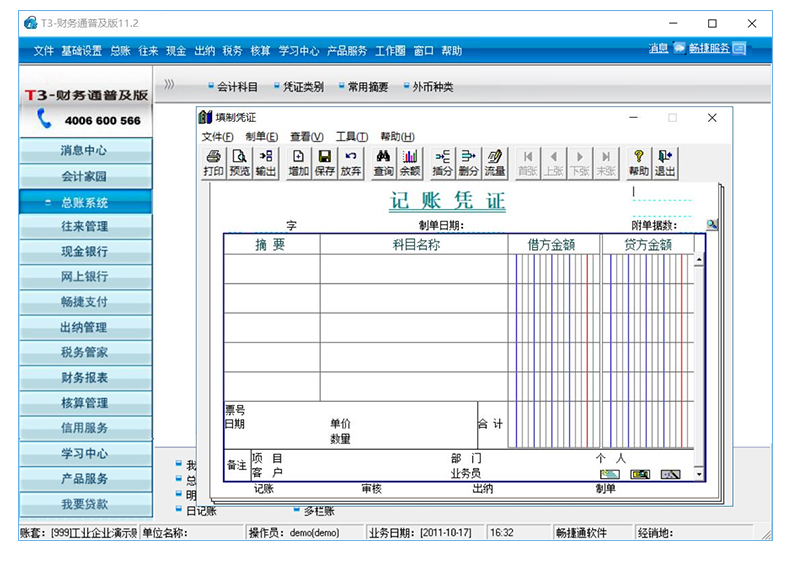This screenshot has width=790, height=563.
Task: Expand the >>> chevron beside 会计科目
Action: click(170, 85)
